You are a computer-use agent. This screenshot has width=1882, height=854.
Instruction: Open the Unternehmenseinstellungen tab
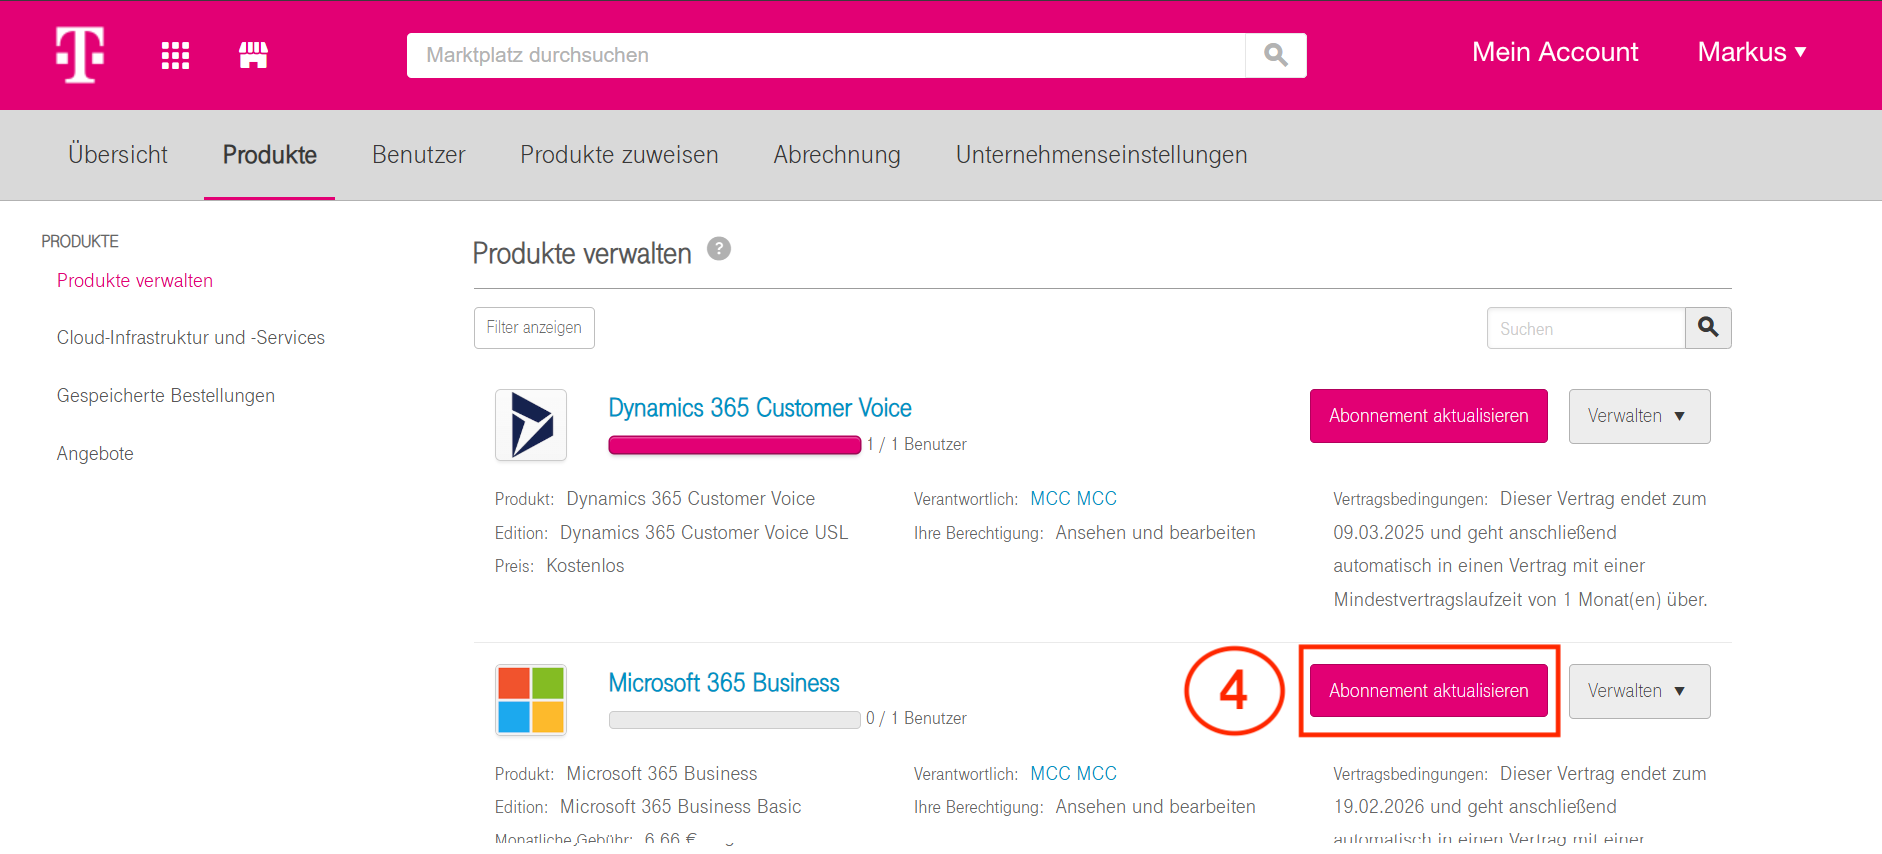coord(1101,155)
